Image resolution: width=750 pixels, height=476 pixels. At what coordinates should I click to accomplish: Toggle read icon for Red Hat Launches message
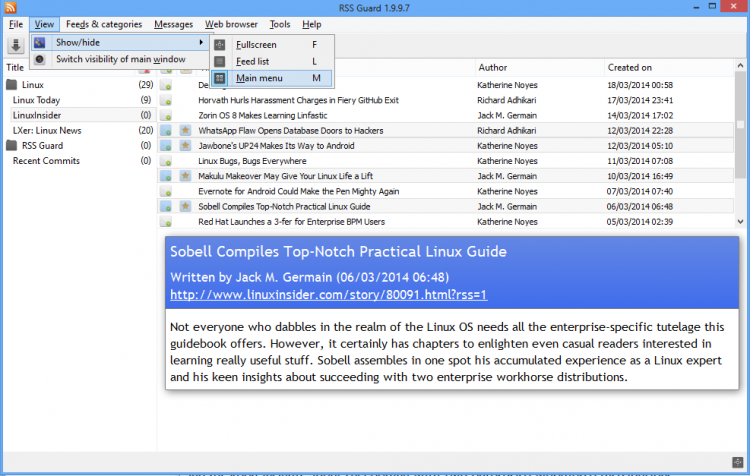coord(166,222)
